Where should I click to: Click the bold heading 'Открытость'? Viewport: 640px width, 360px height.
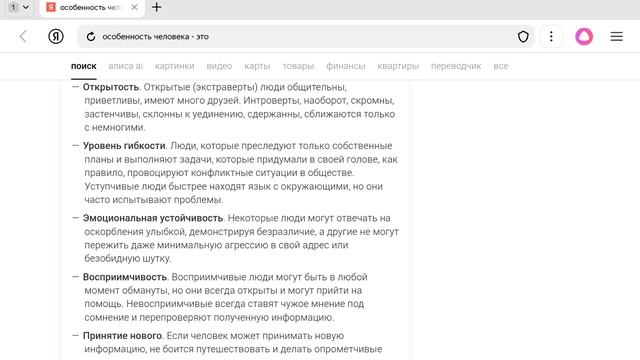111,87
